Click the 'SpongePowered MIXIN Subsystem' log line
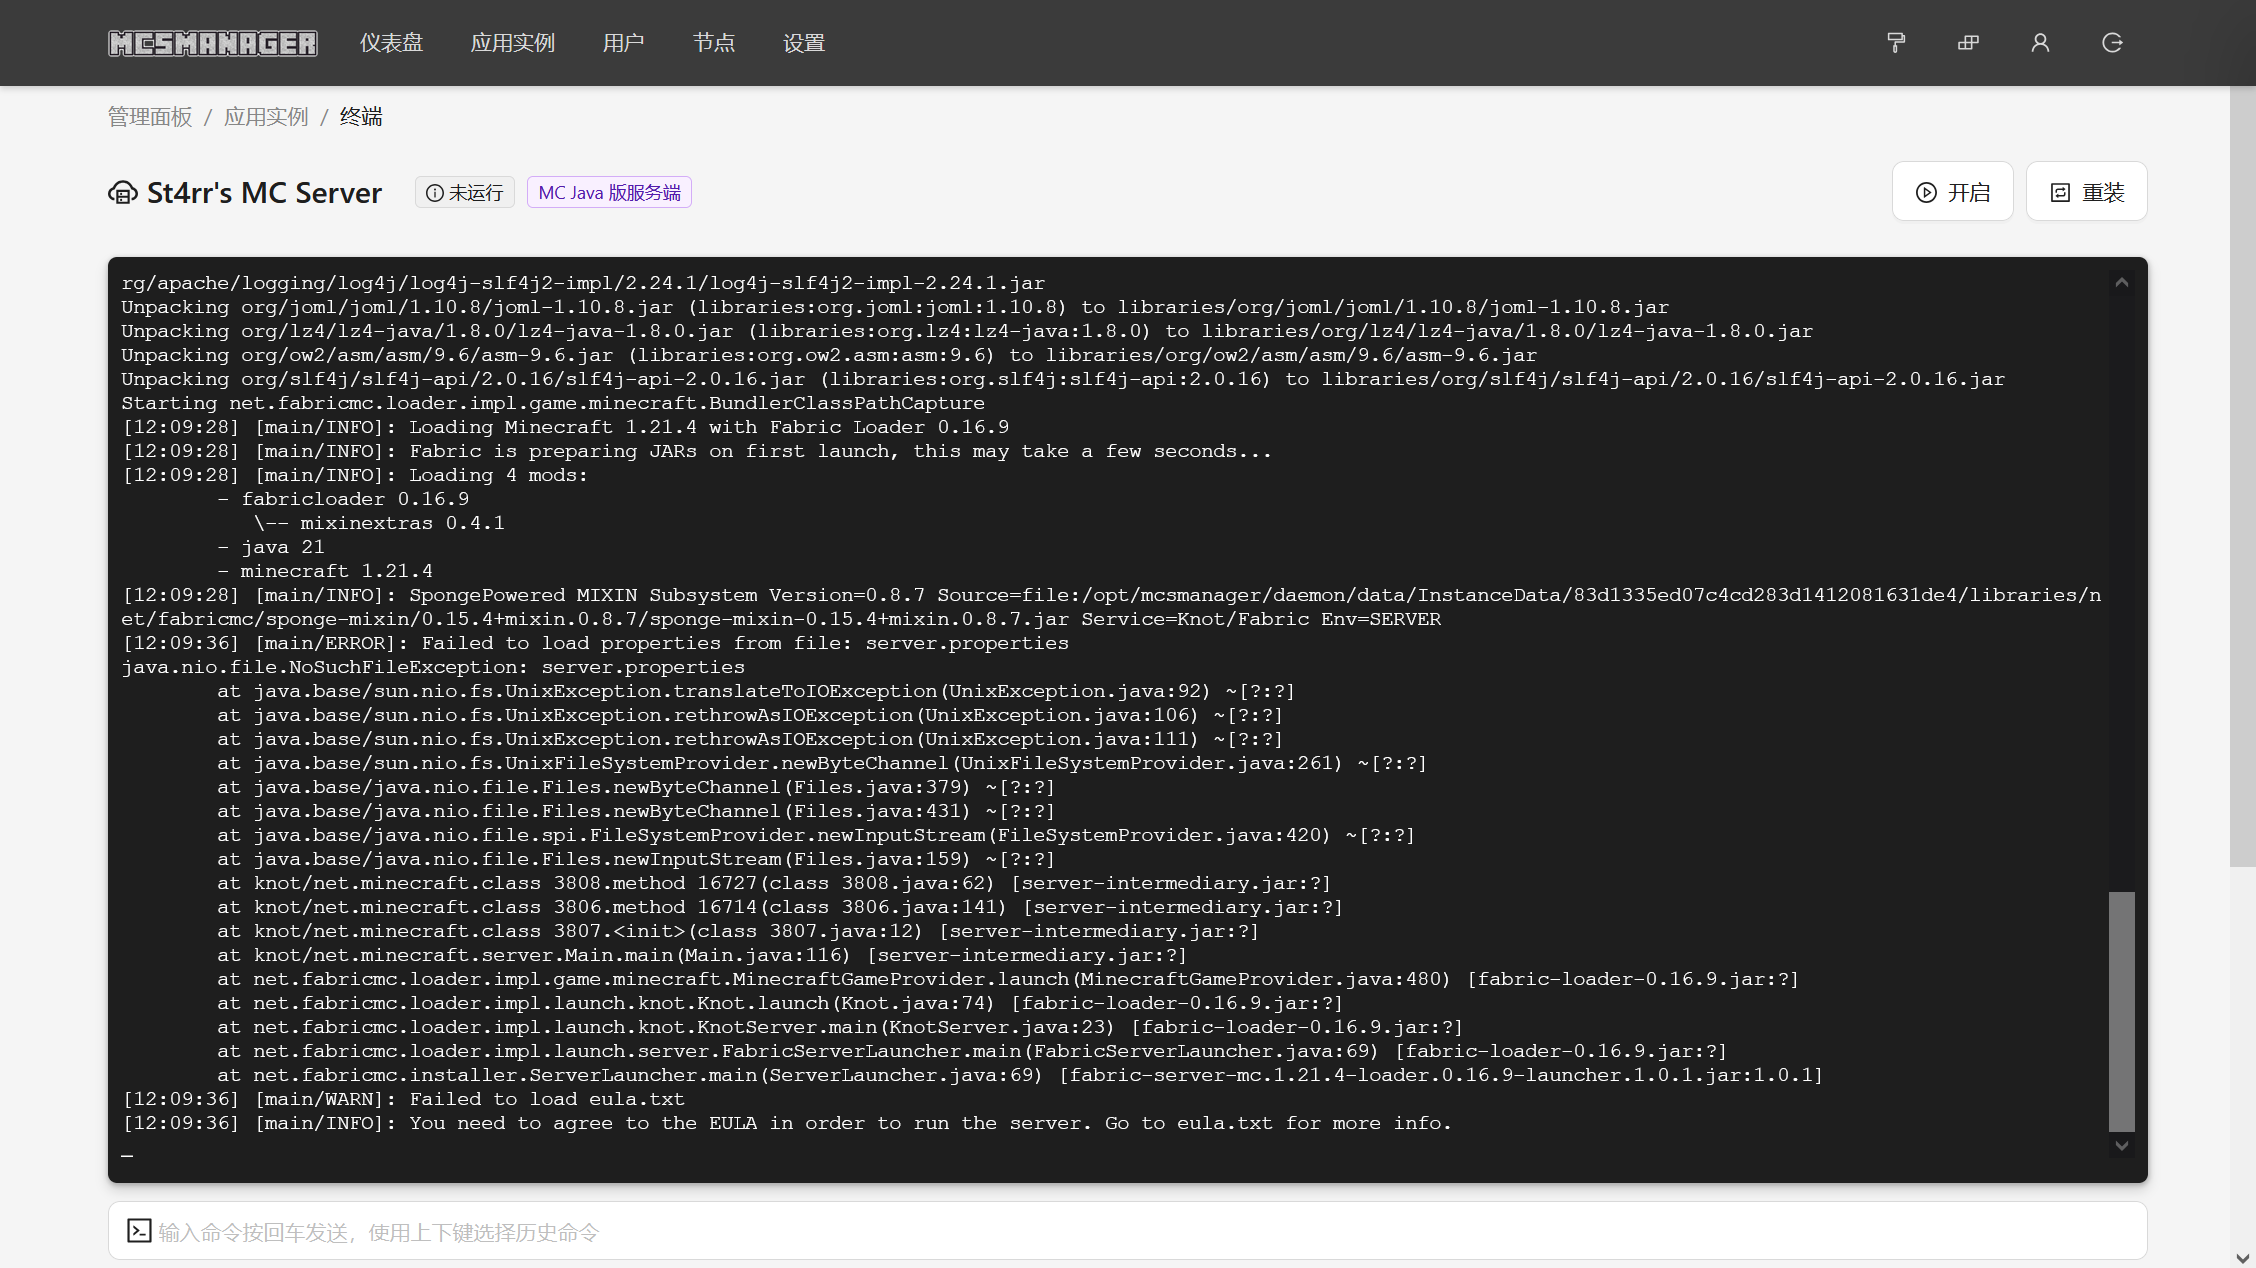Screen dimensions: 2256x1268 point(1111,607)
